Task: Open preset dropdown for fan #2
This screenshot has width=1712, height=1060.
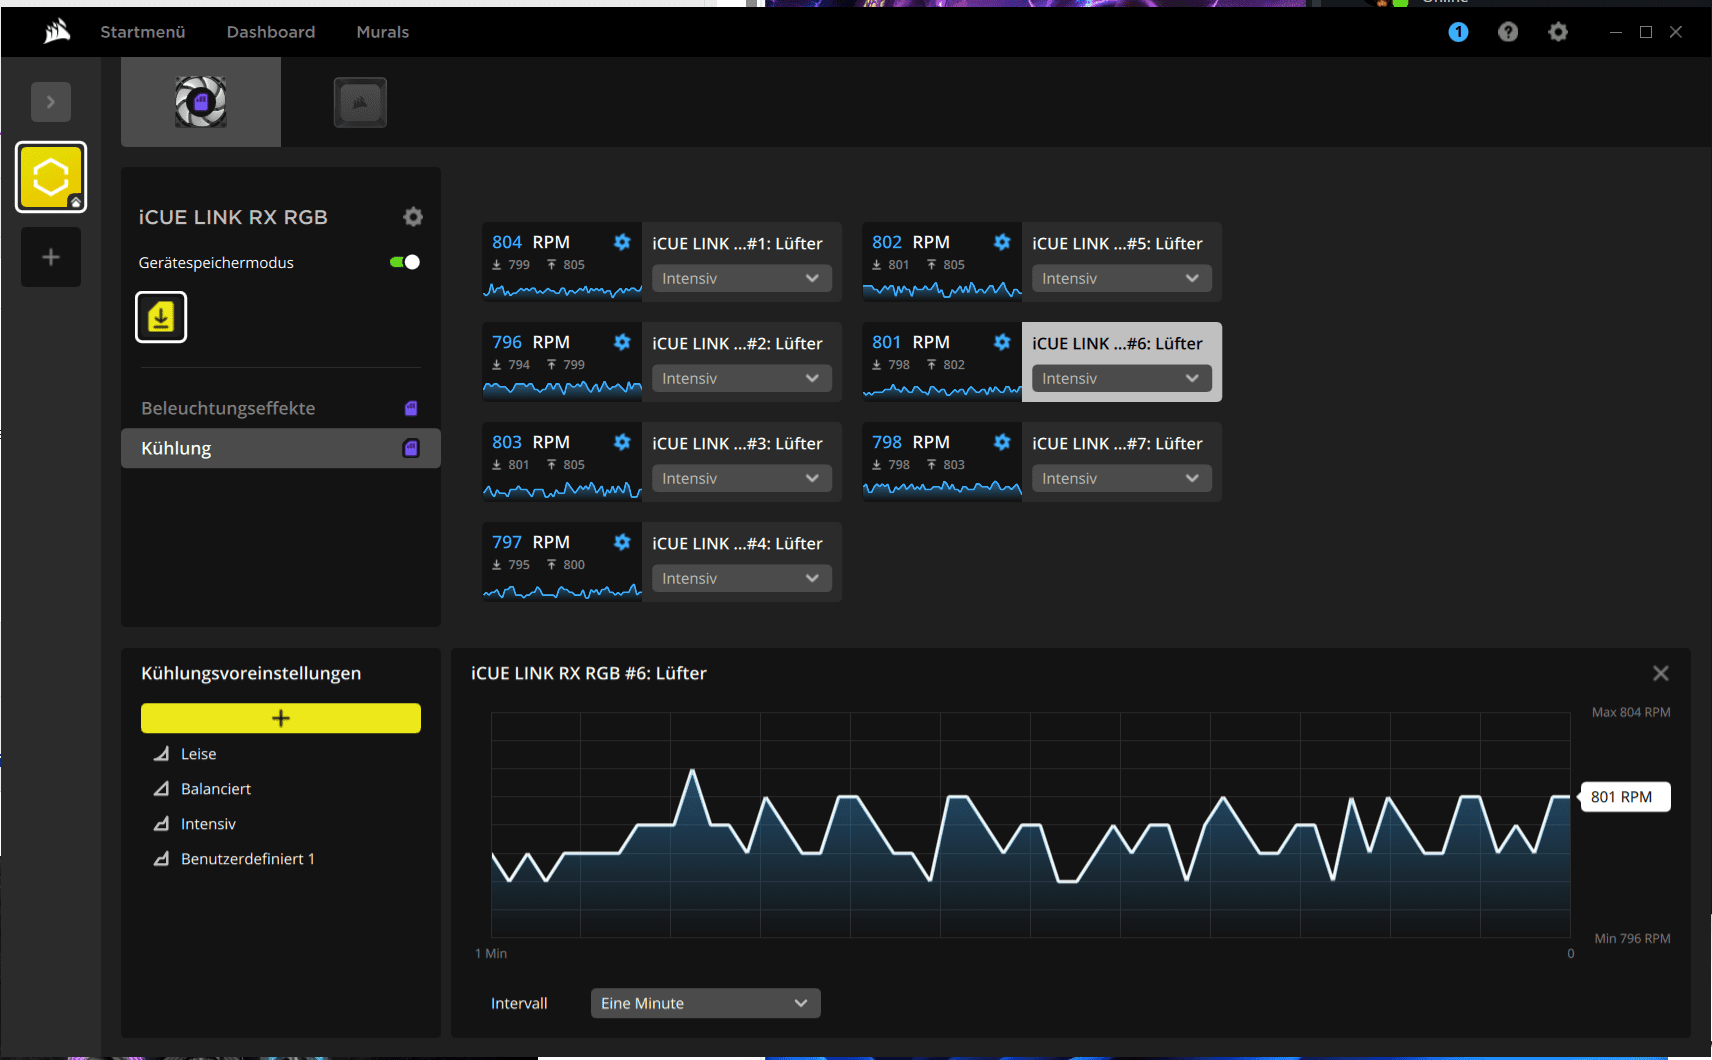Action: pyautogui.click(x=742, y=378)
